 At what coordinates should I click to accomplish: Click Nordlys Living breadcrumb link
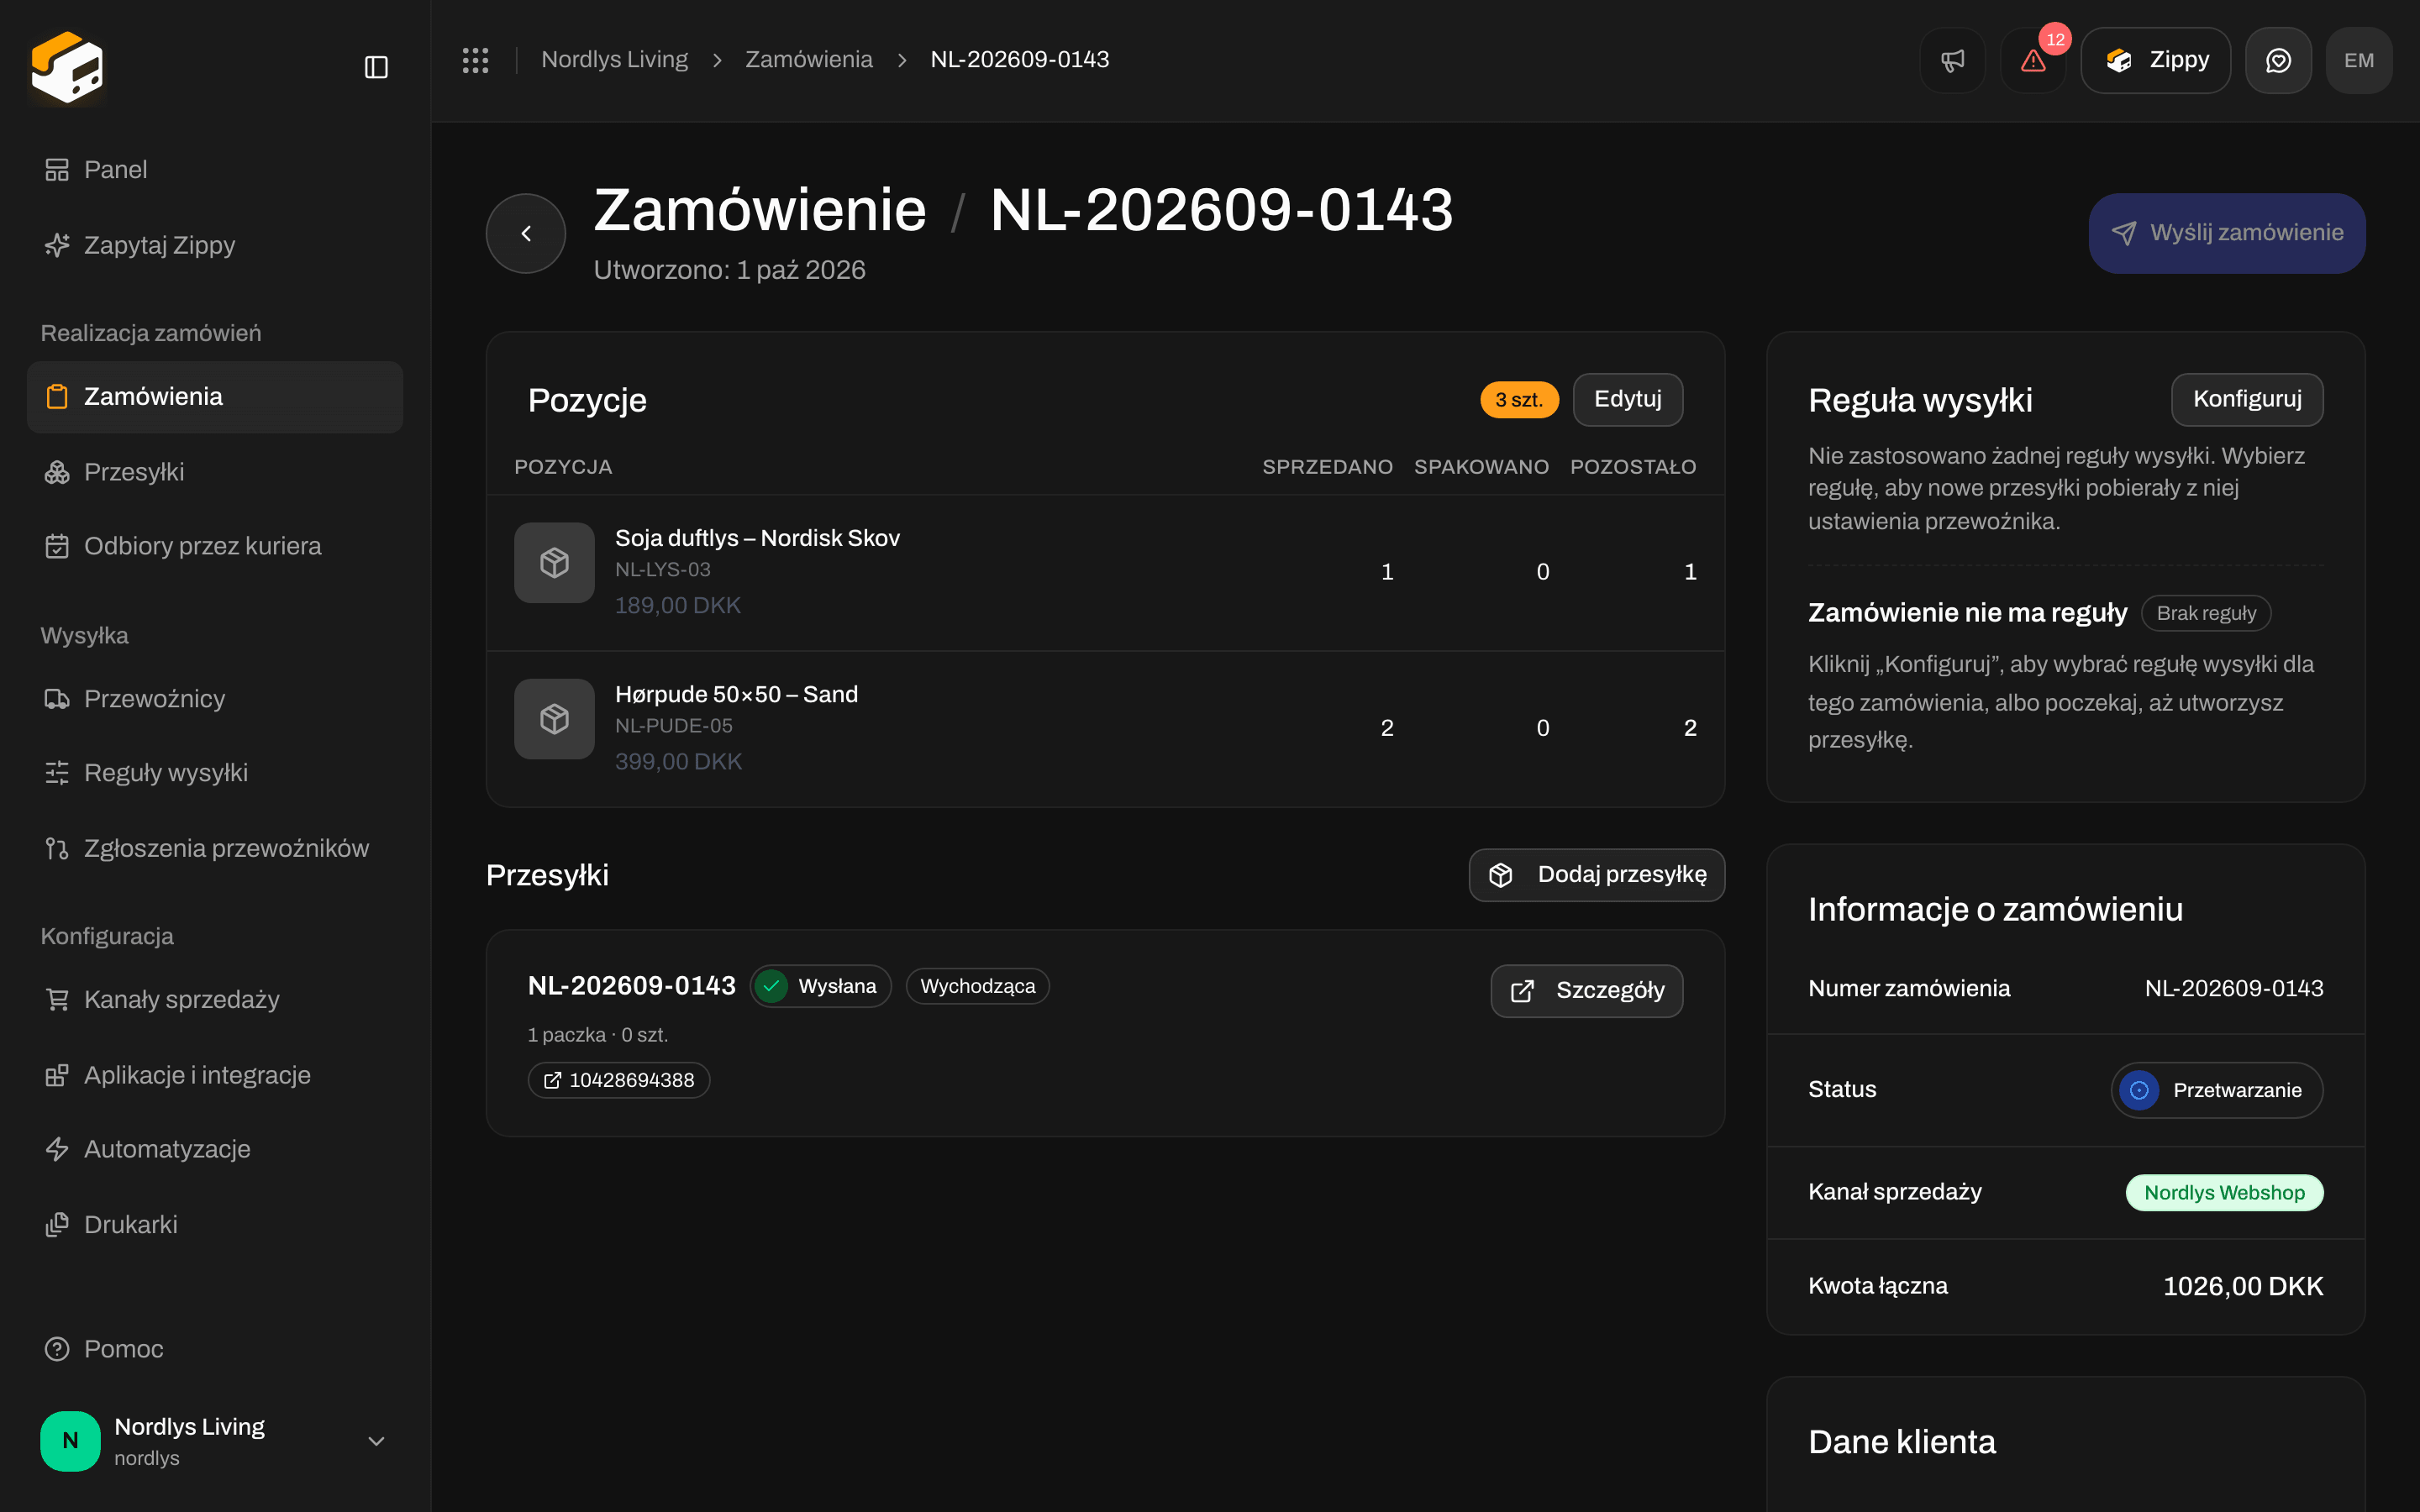coord(614,60)
